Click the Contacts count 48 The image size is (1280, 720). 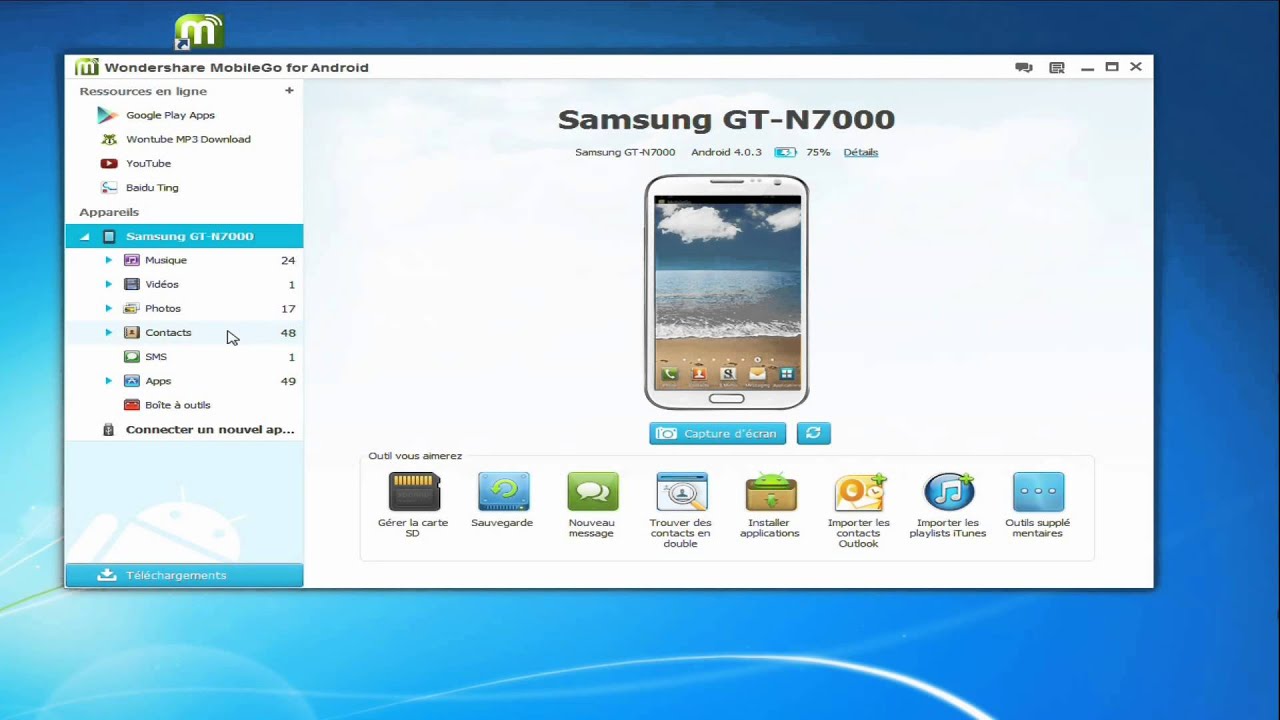point(288,332)
